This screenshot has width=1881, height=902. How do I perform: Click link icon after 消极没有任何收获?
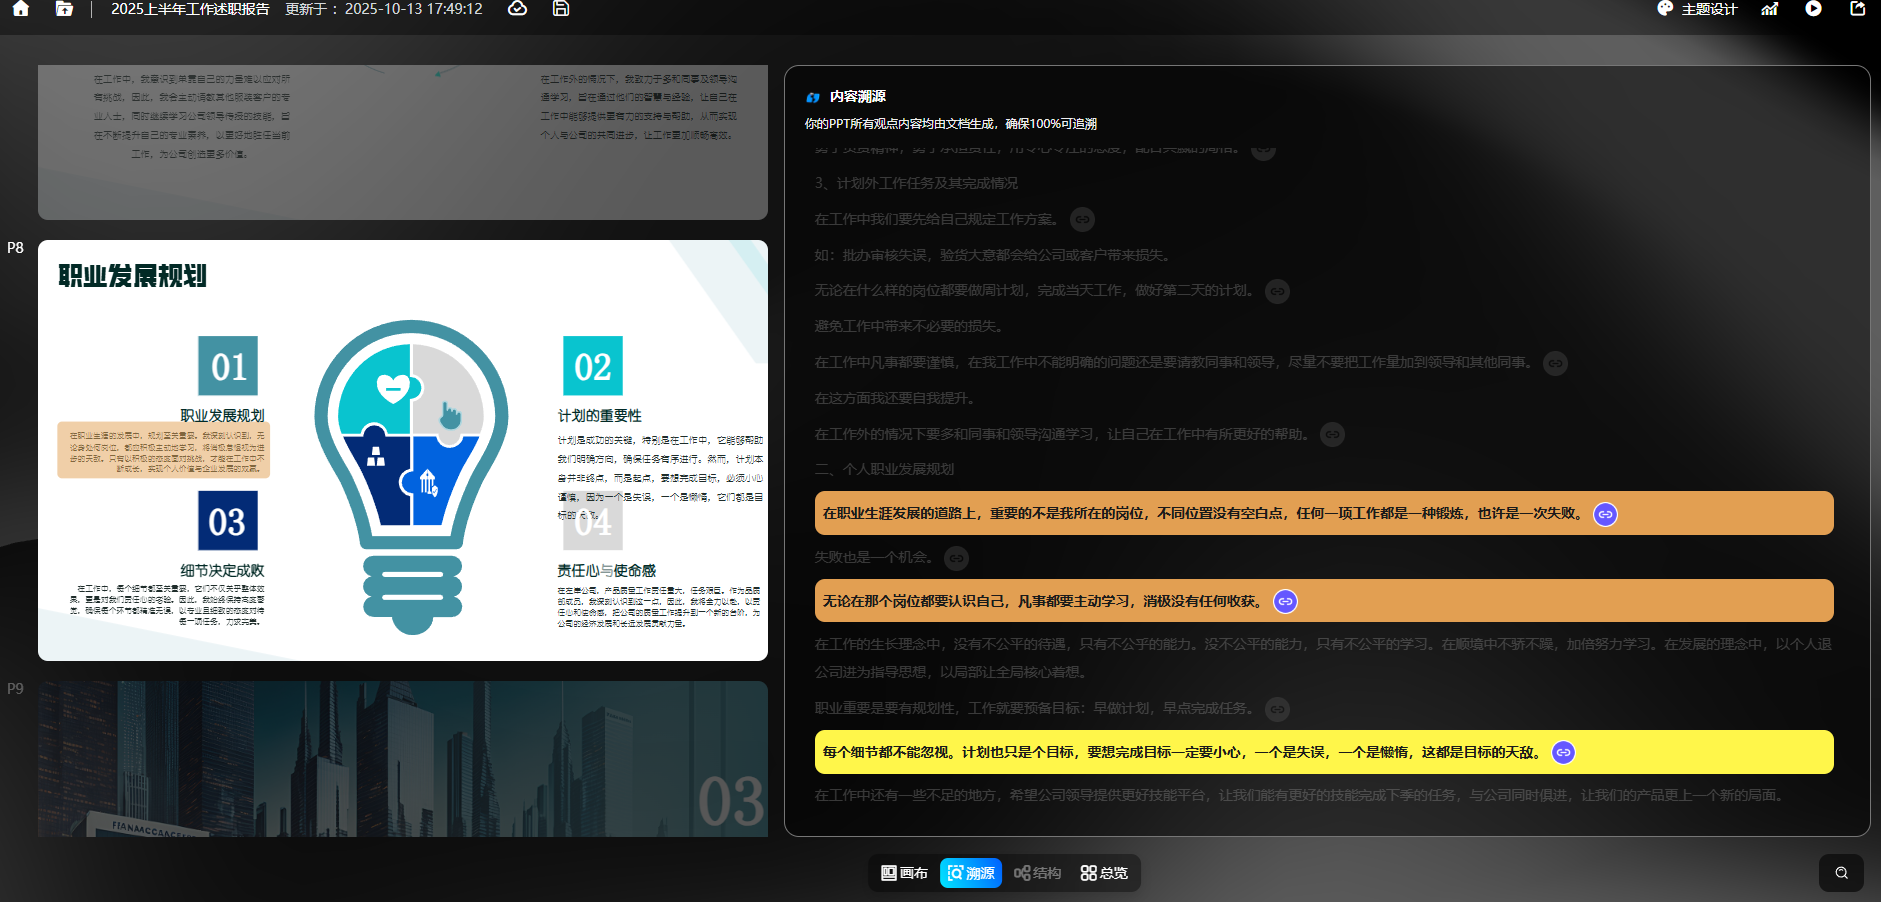coord(1285,602)
